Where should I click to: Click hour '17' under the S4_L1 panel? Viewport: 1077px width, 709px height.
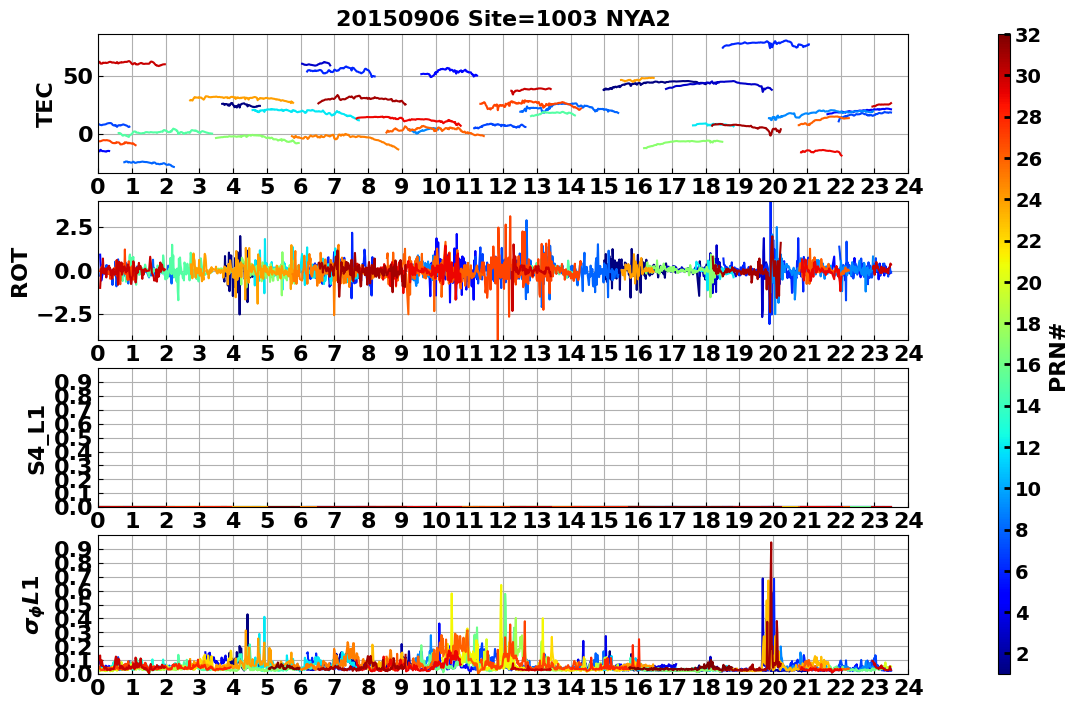pyautogui.click(x=672, y=521)
